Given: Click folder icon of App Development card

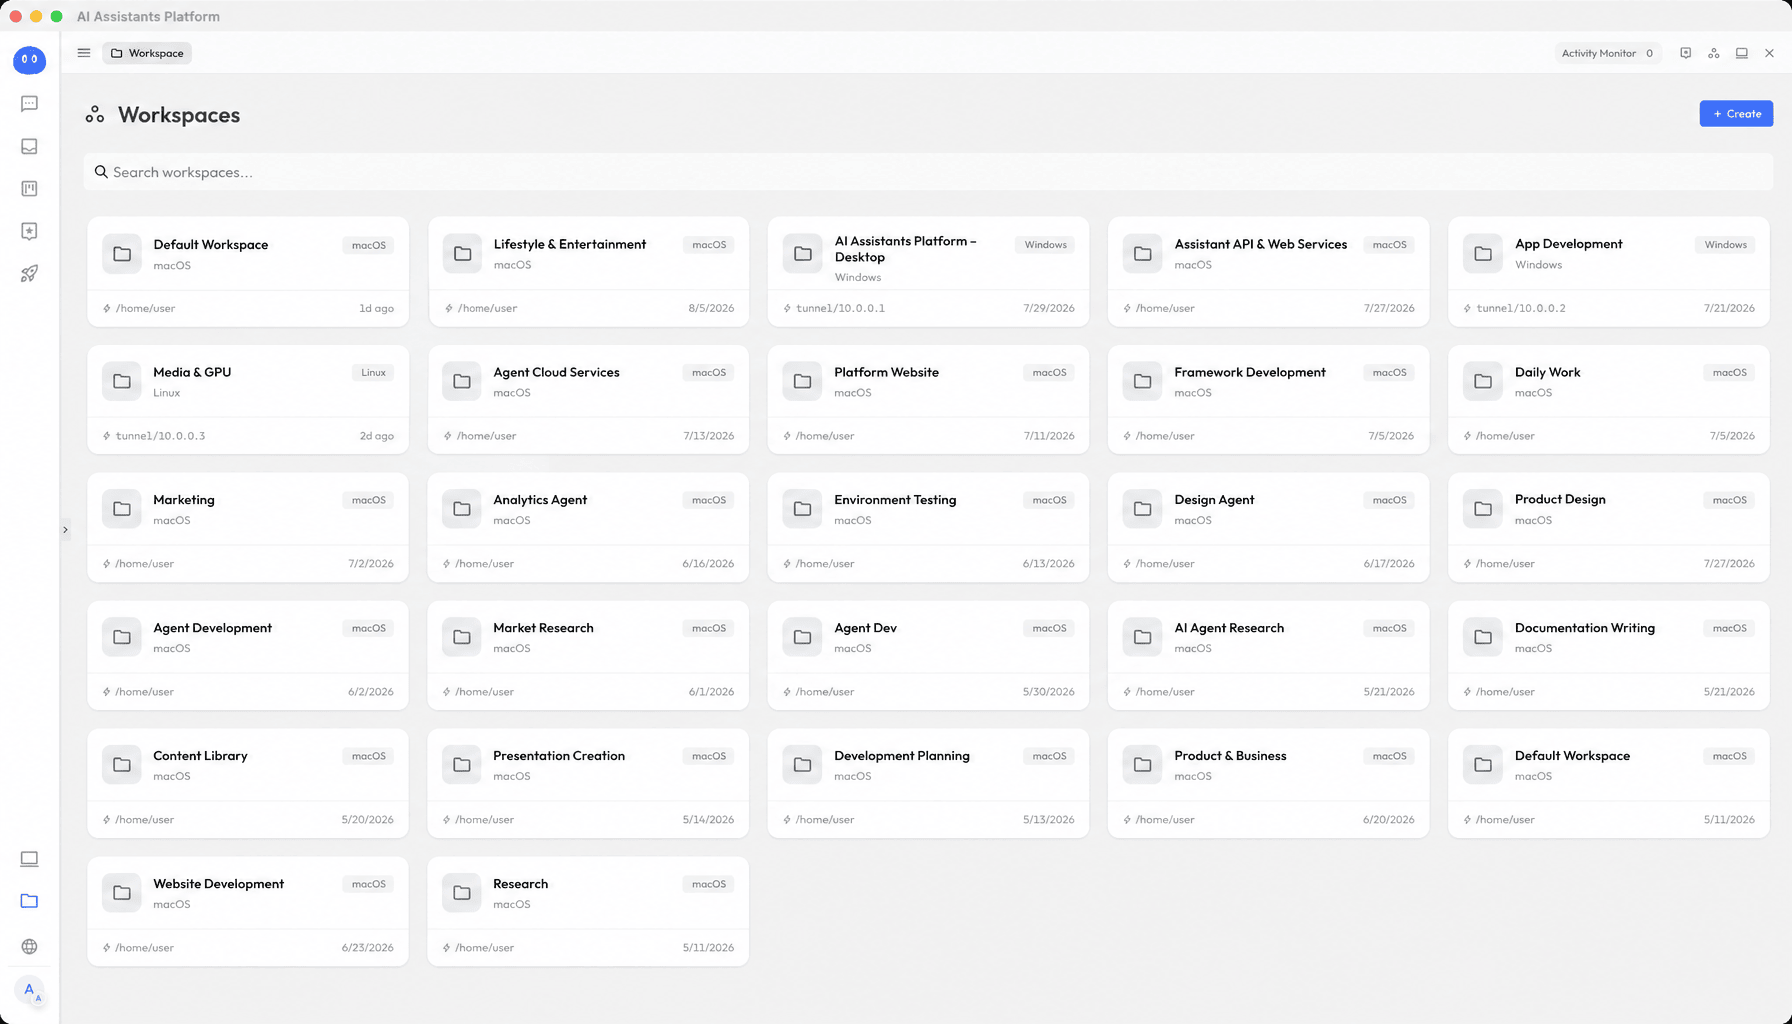Looking at the screenshot, I should [x=1483, y=254].
